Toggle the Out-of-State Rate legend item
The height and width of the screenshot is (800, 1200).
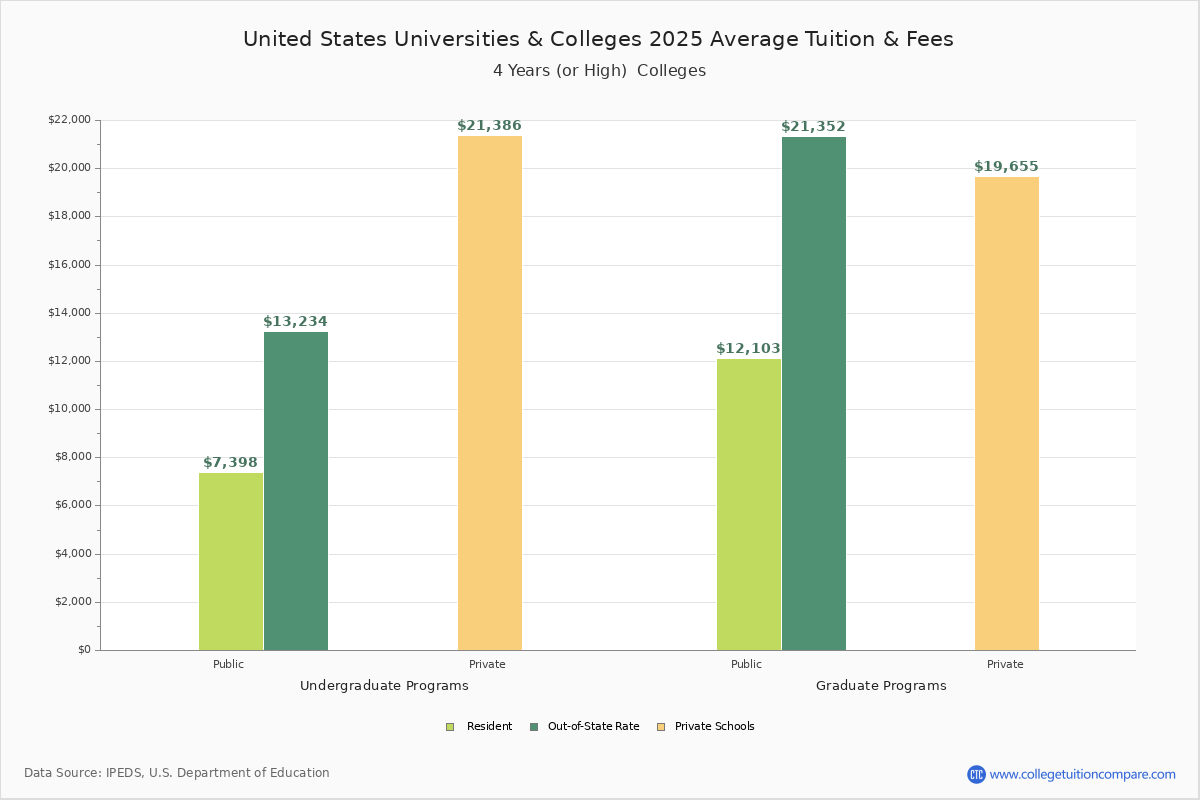(x=593, y=726)
